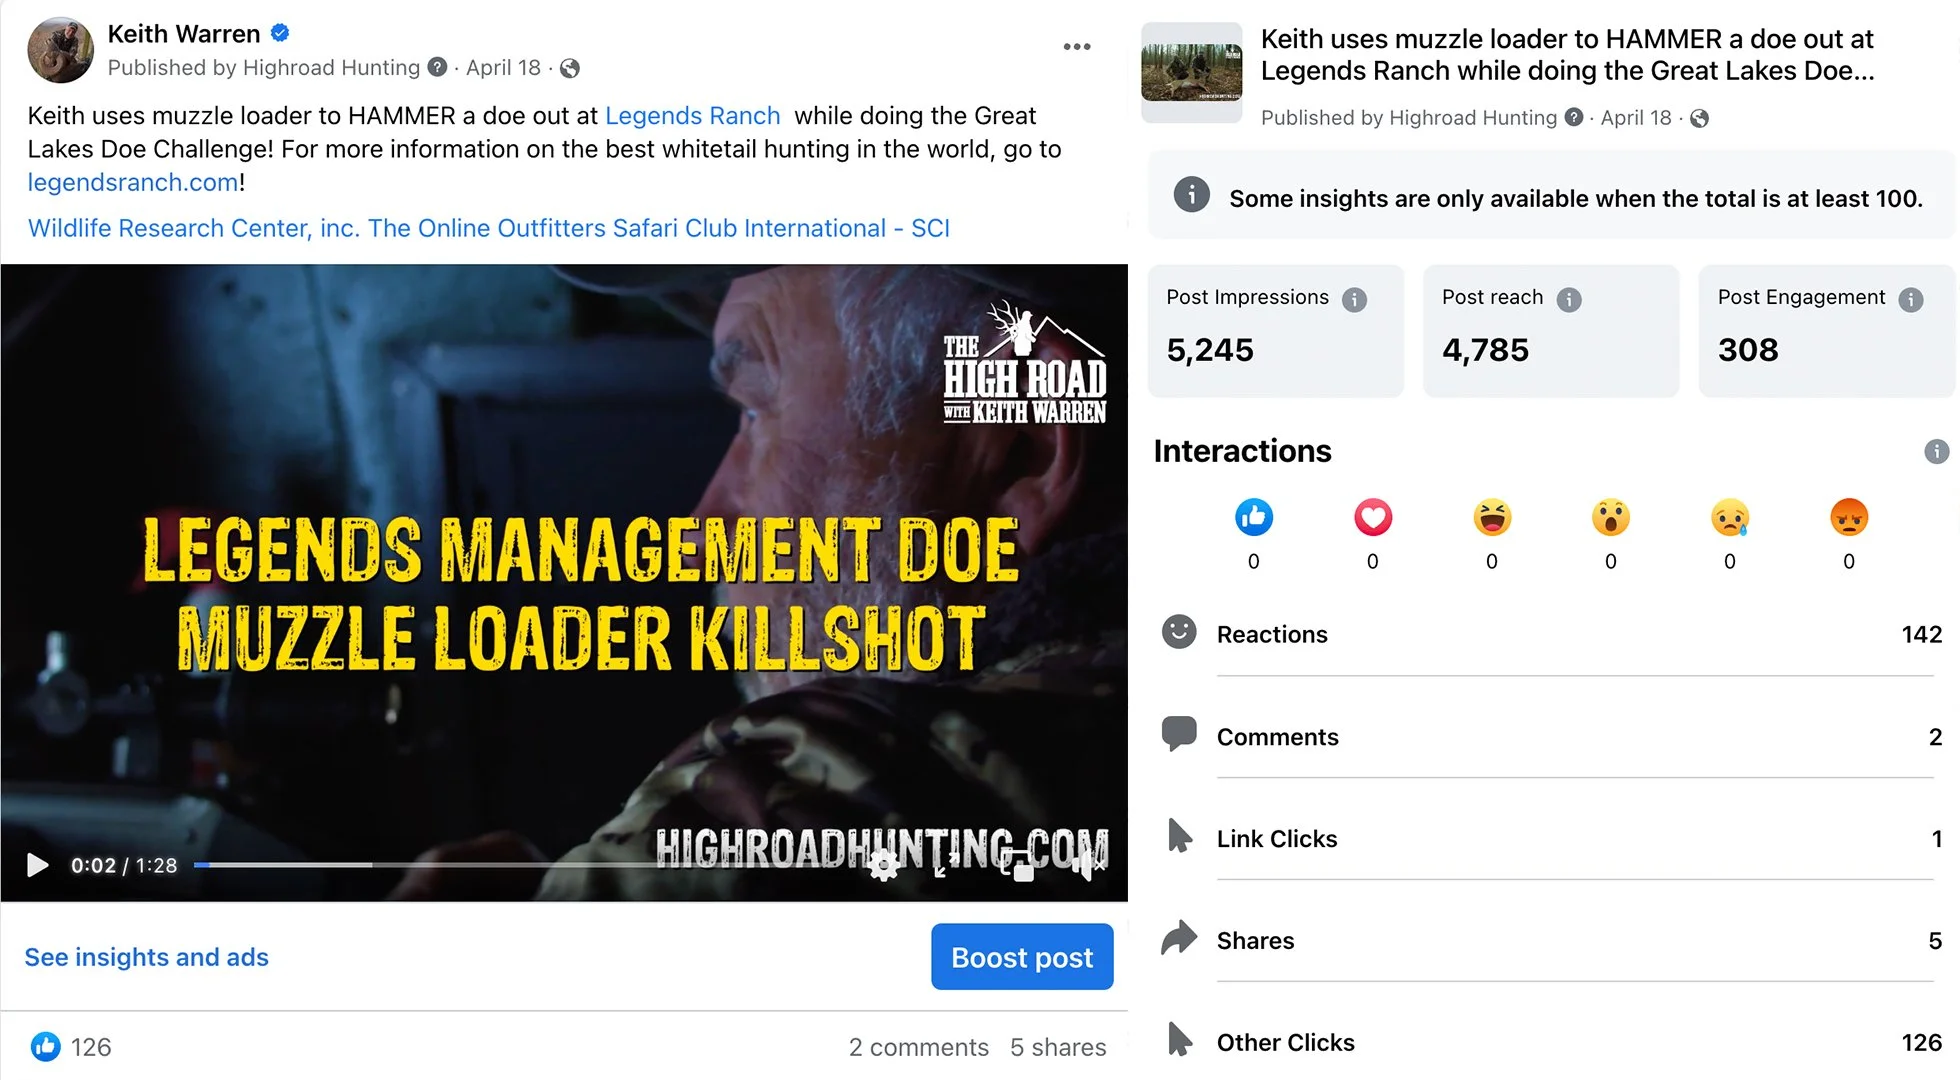Open See insights and ads

point(146,957)
